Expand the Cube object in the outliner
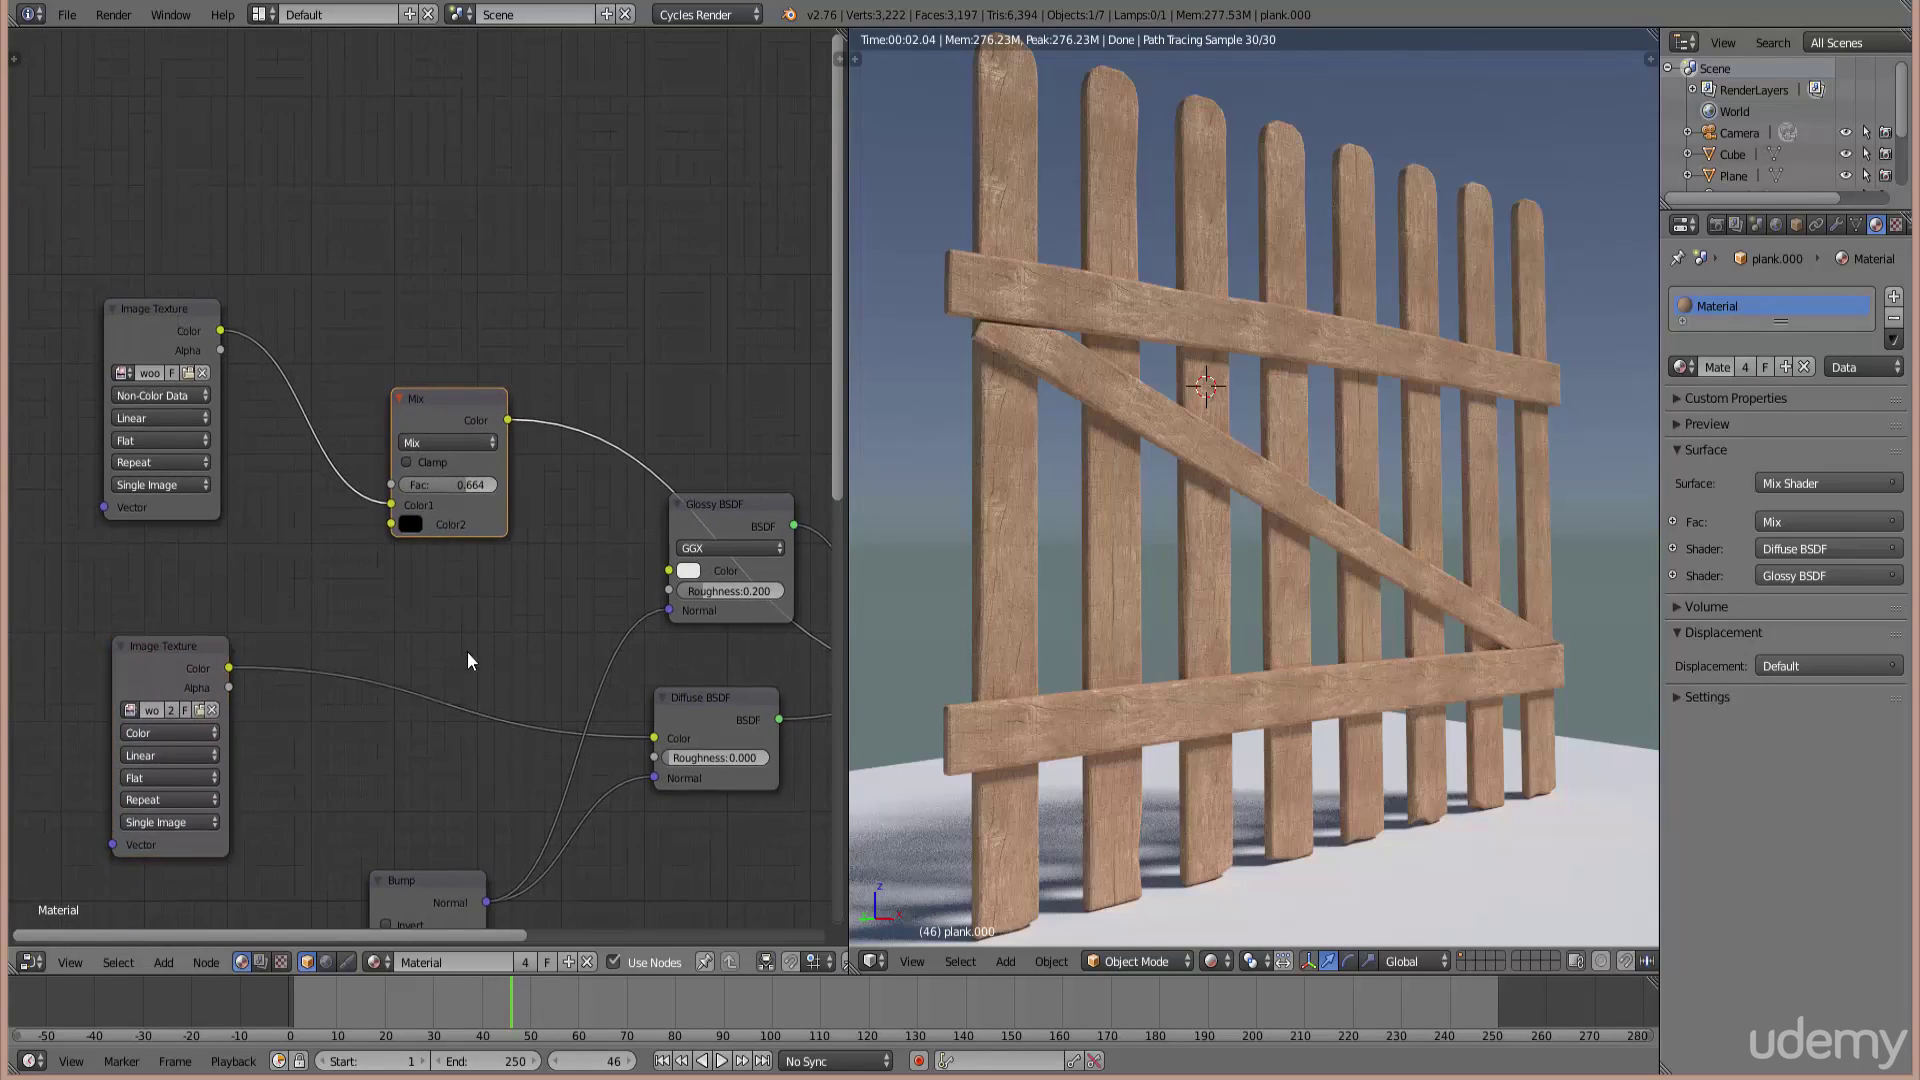This screenshot has height=1080, width=1920. [x=1689, y=154]
